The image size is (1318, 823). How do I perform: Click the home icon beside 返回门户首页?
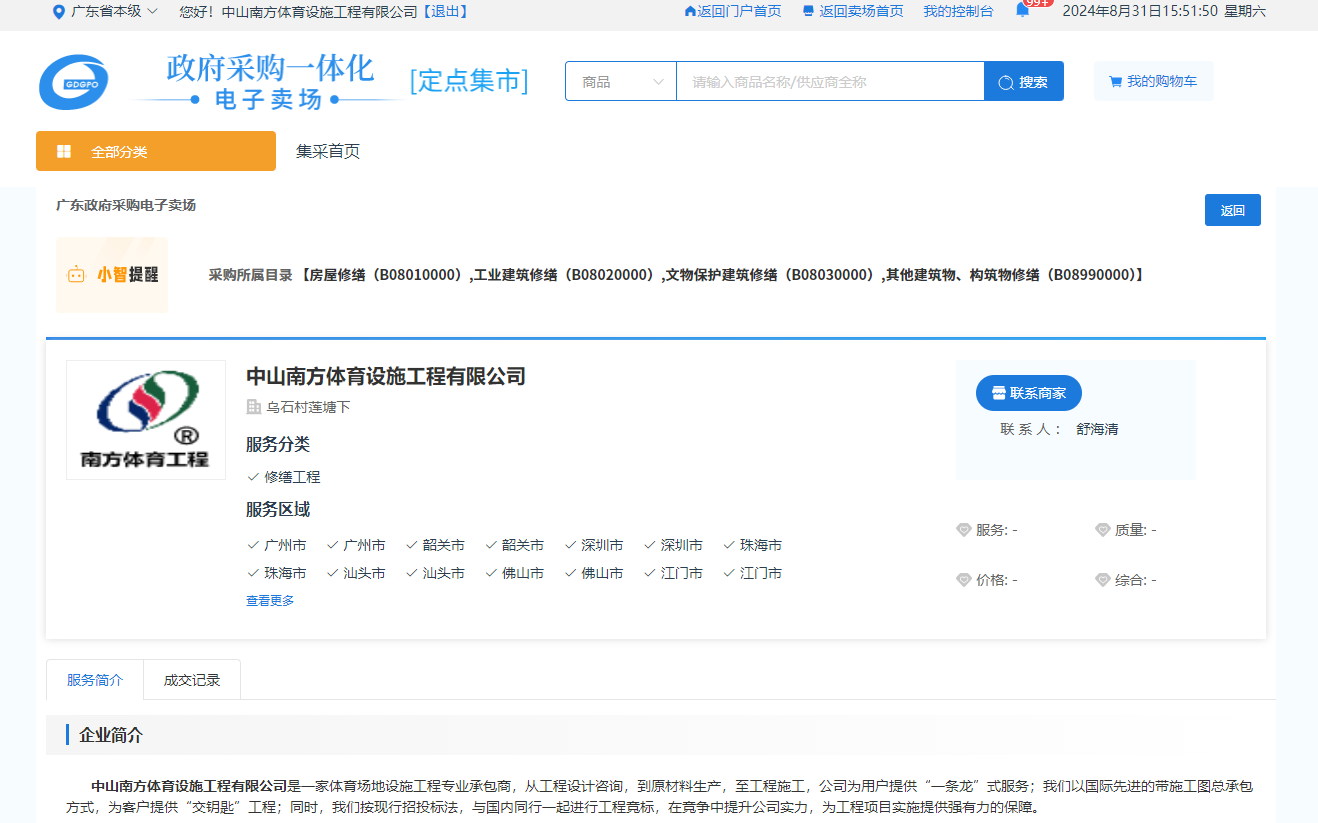point(690,11)
